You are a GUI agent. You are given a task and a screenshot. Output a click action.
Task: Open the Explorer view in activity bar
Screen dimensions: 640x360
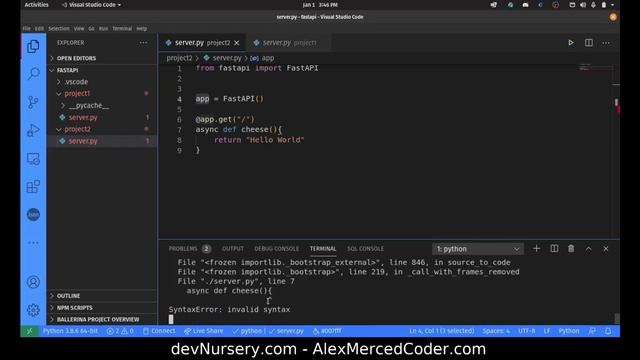pos(33,47)
